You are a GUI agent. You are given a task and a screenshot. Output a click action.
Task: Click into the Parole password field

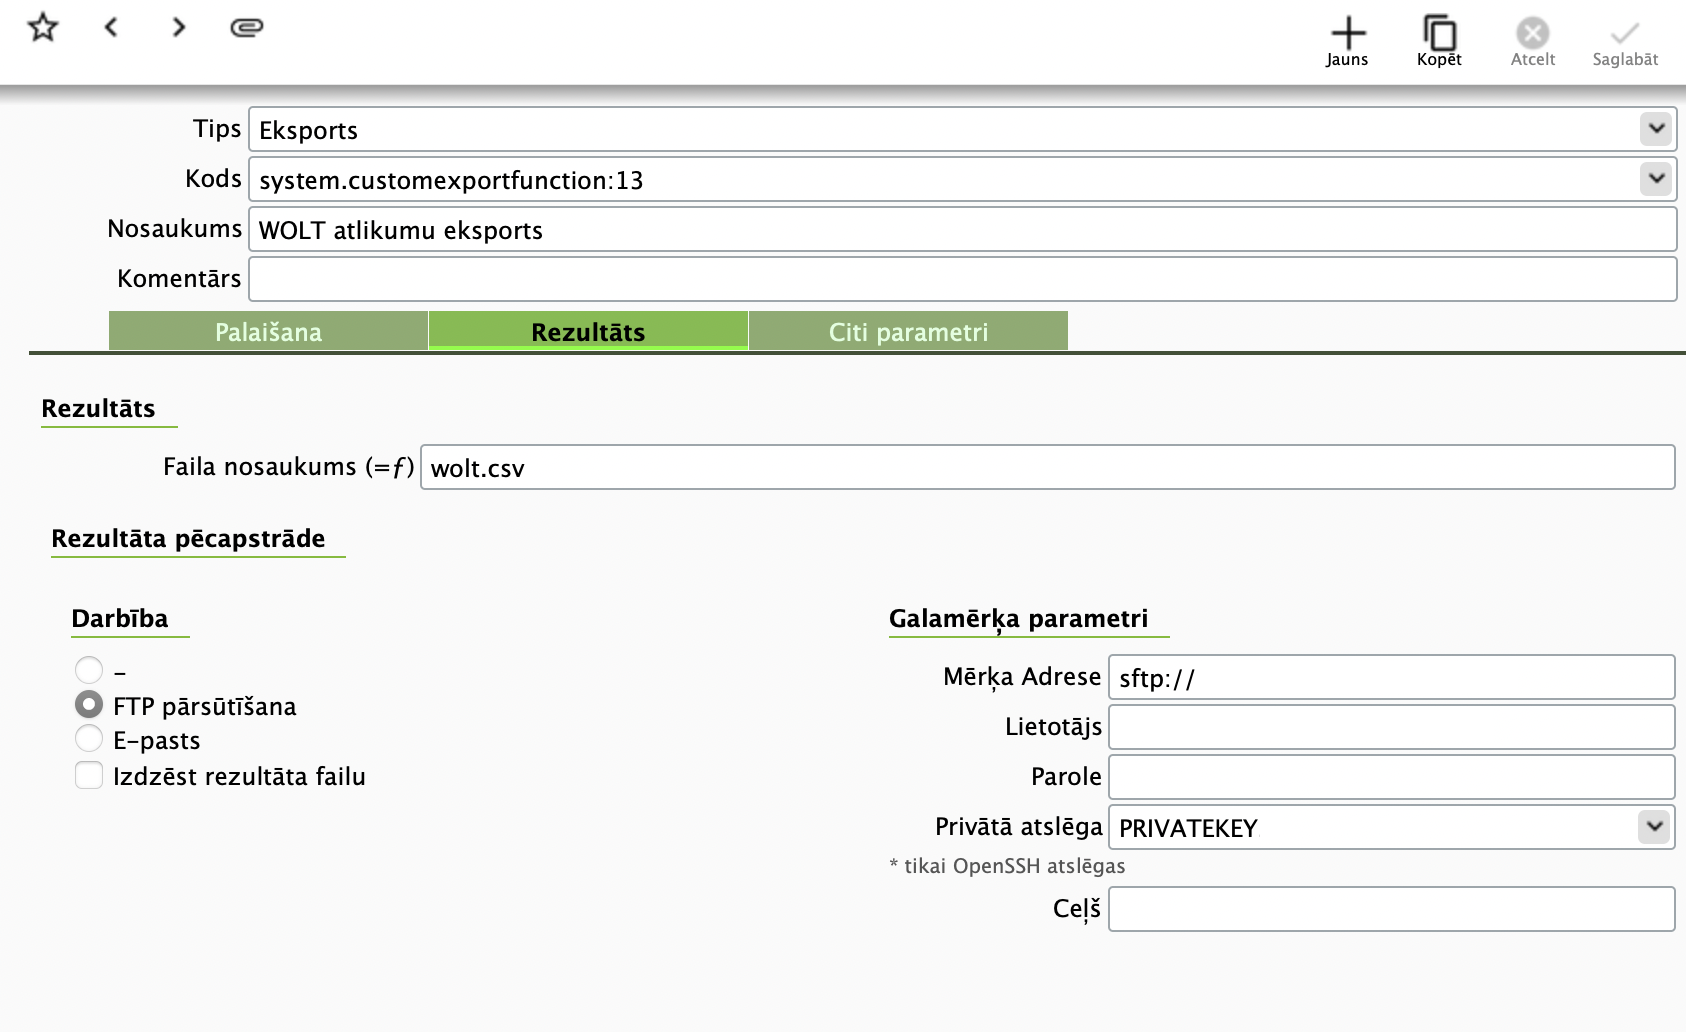point(1390,777)
